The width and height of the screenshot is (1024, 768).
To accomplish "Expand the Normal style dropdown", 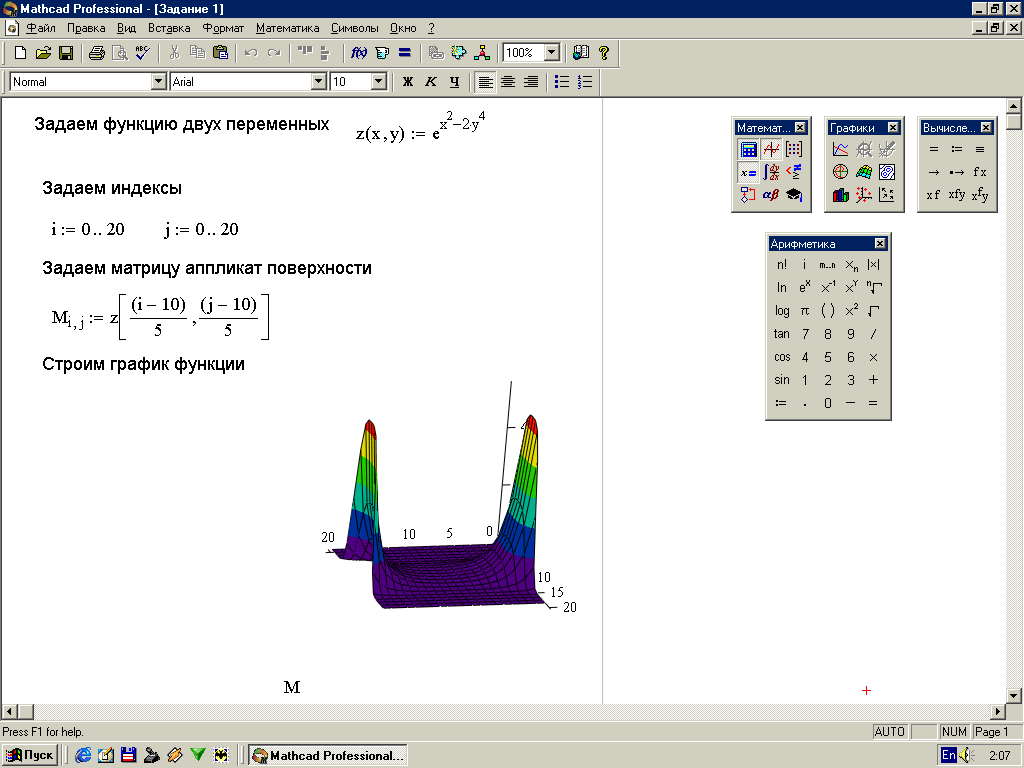I will 158,82.
